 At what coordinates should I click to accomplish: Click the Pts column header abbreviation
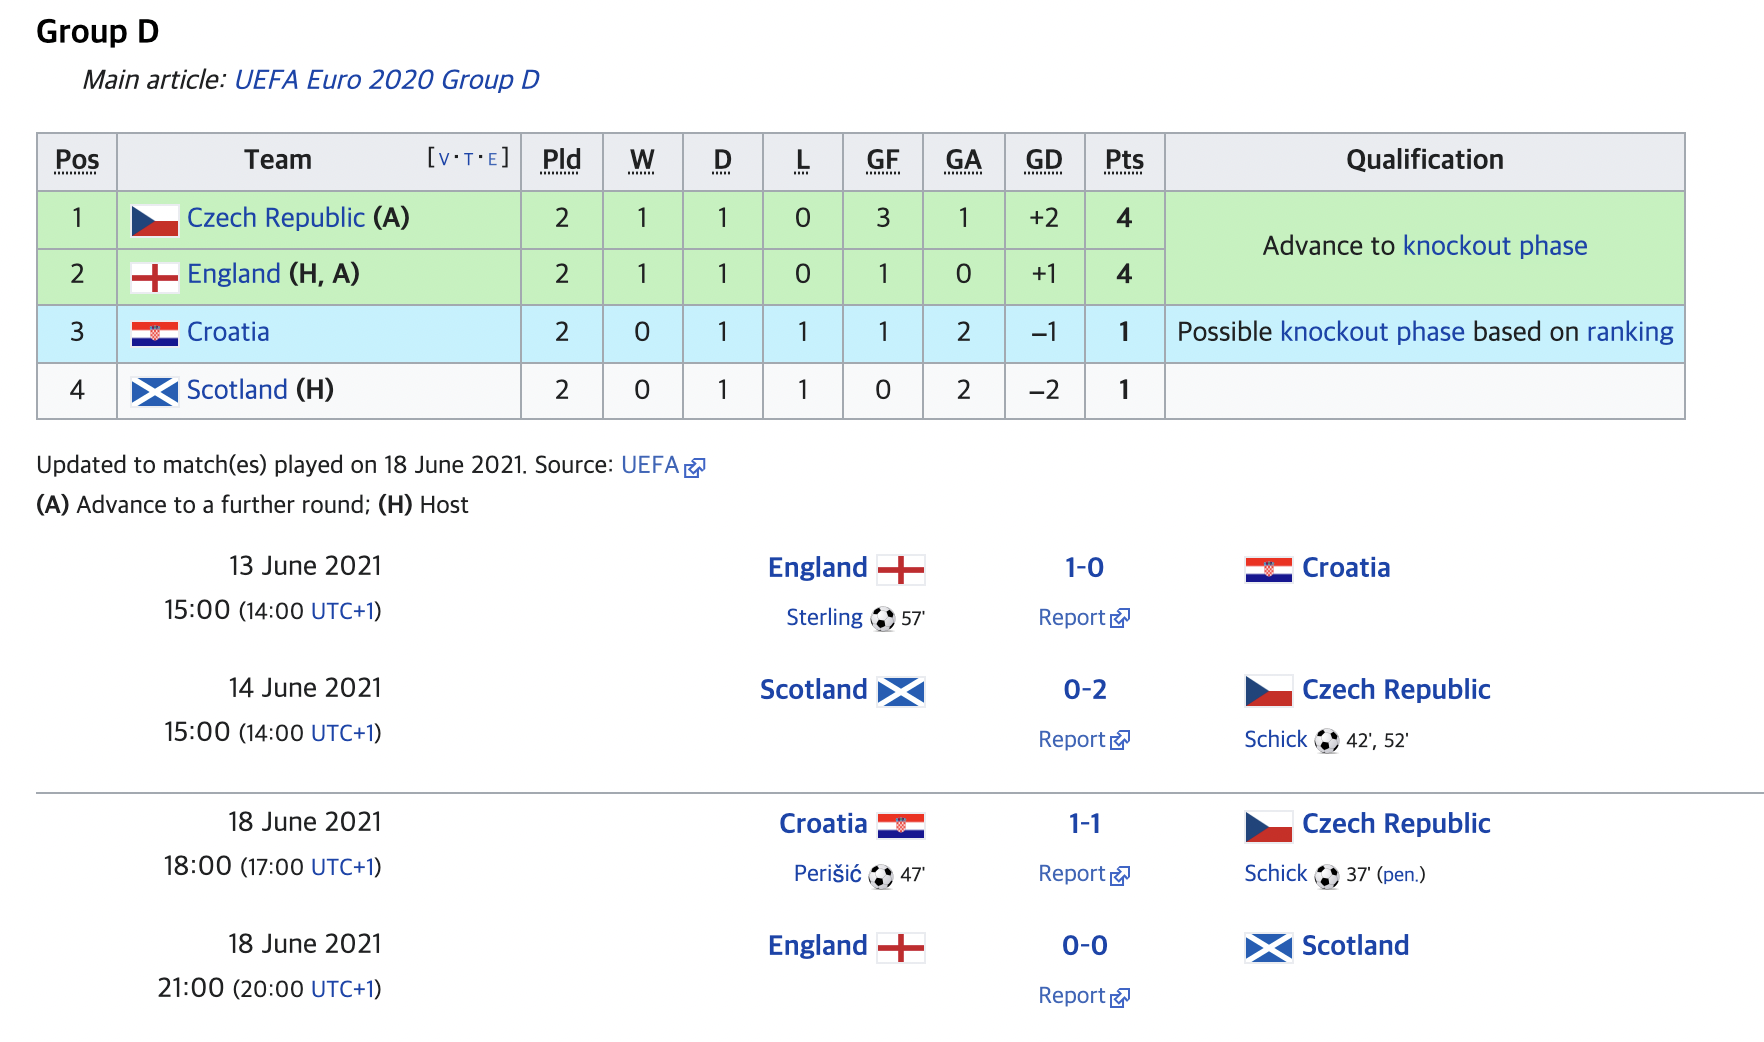(1124, 160)
